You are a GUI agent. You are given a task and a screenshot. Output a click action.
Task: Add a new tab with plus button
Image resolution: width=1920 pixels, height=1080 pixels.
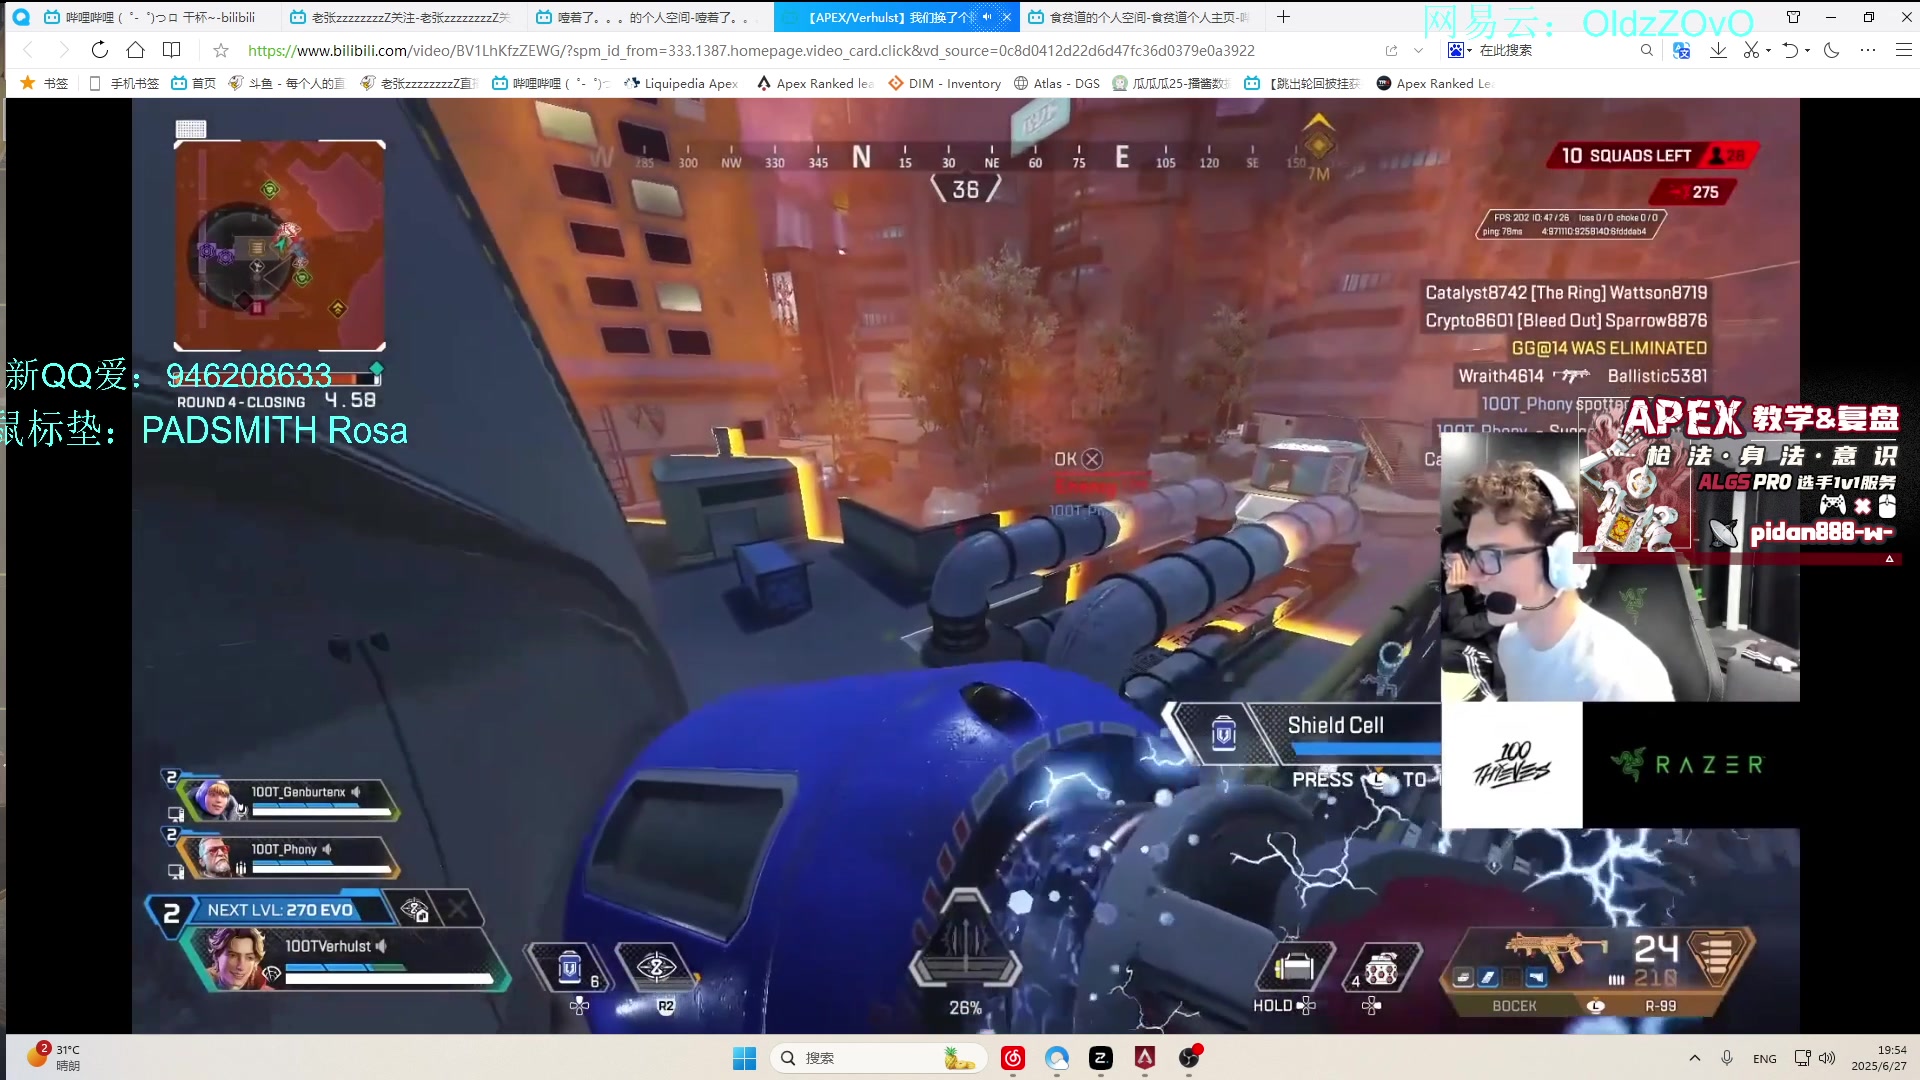[x=1283, y=17]
